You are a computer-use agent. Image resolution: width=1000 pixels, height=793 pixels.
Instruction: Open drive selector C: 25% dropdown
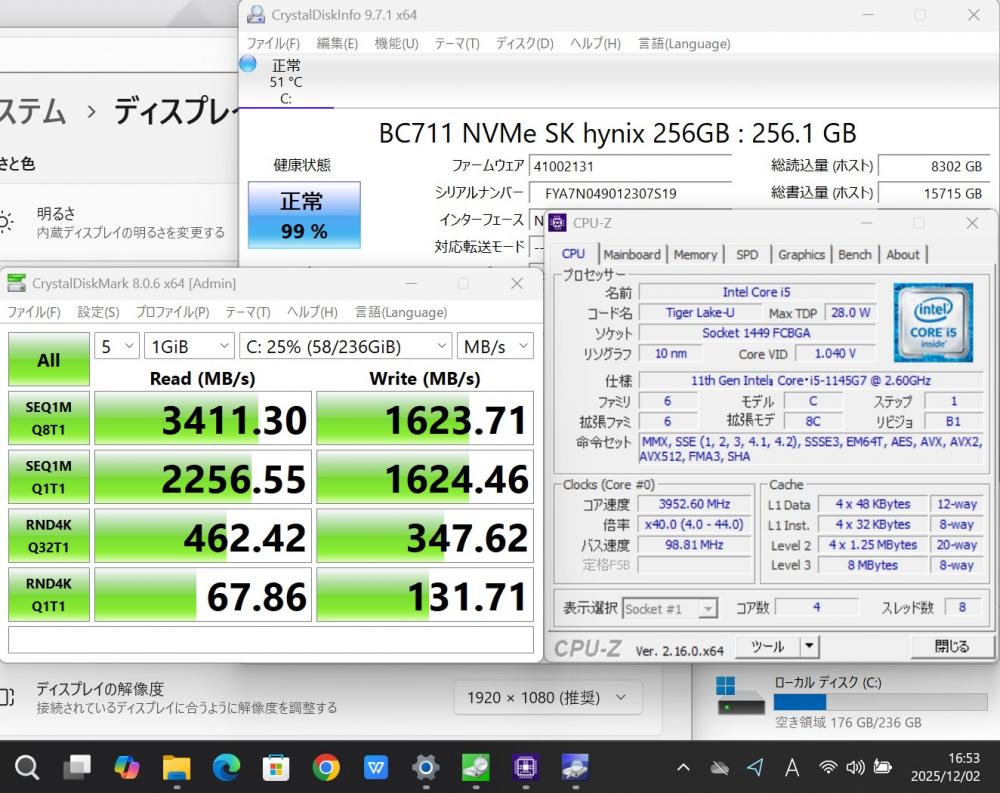346,346
